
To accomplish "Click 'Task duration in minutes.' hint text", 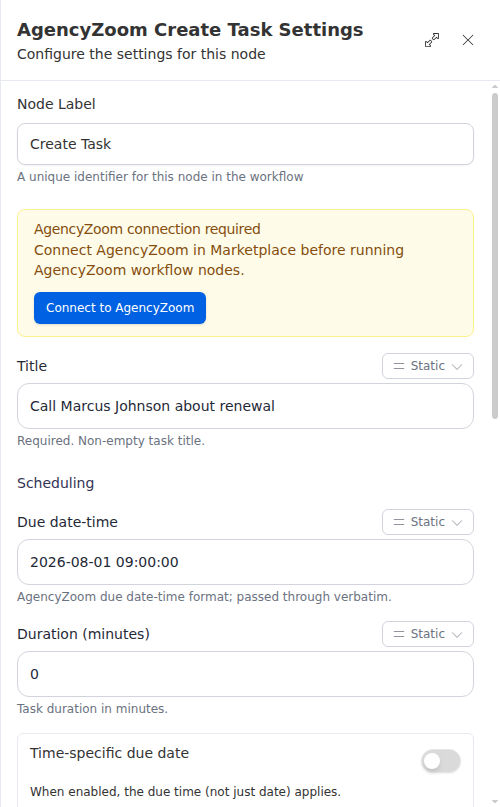I will point(93,709).
